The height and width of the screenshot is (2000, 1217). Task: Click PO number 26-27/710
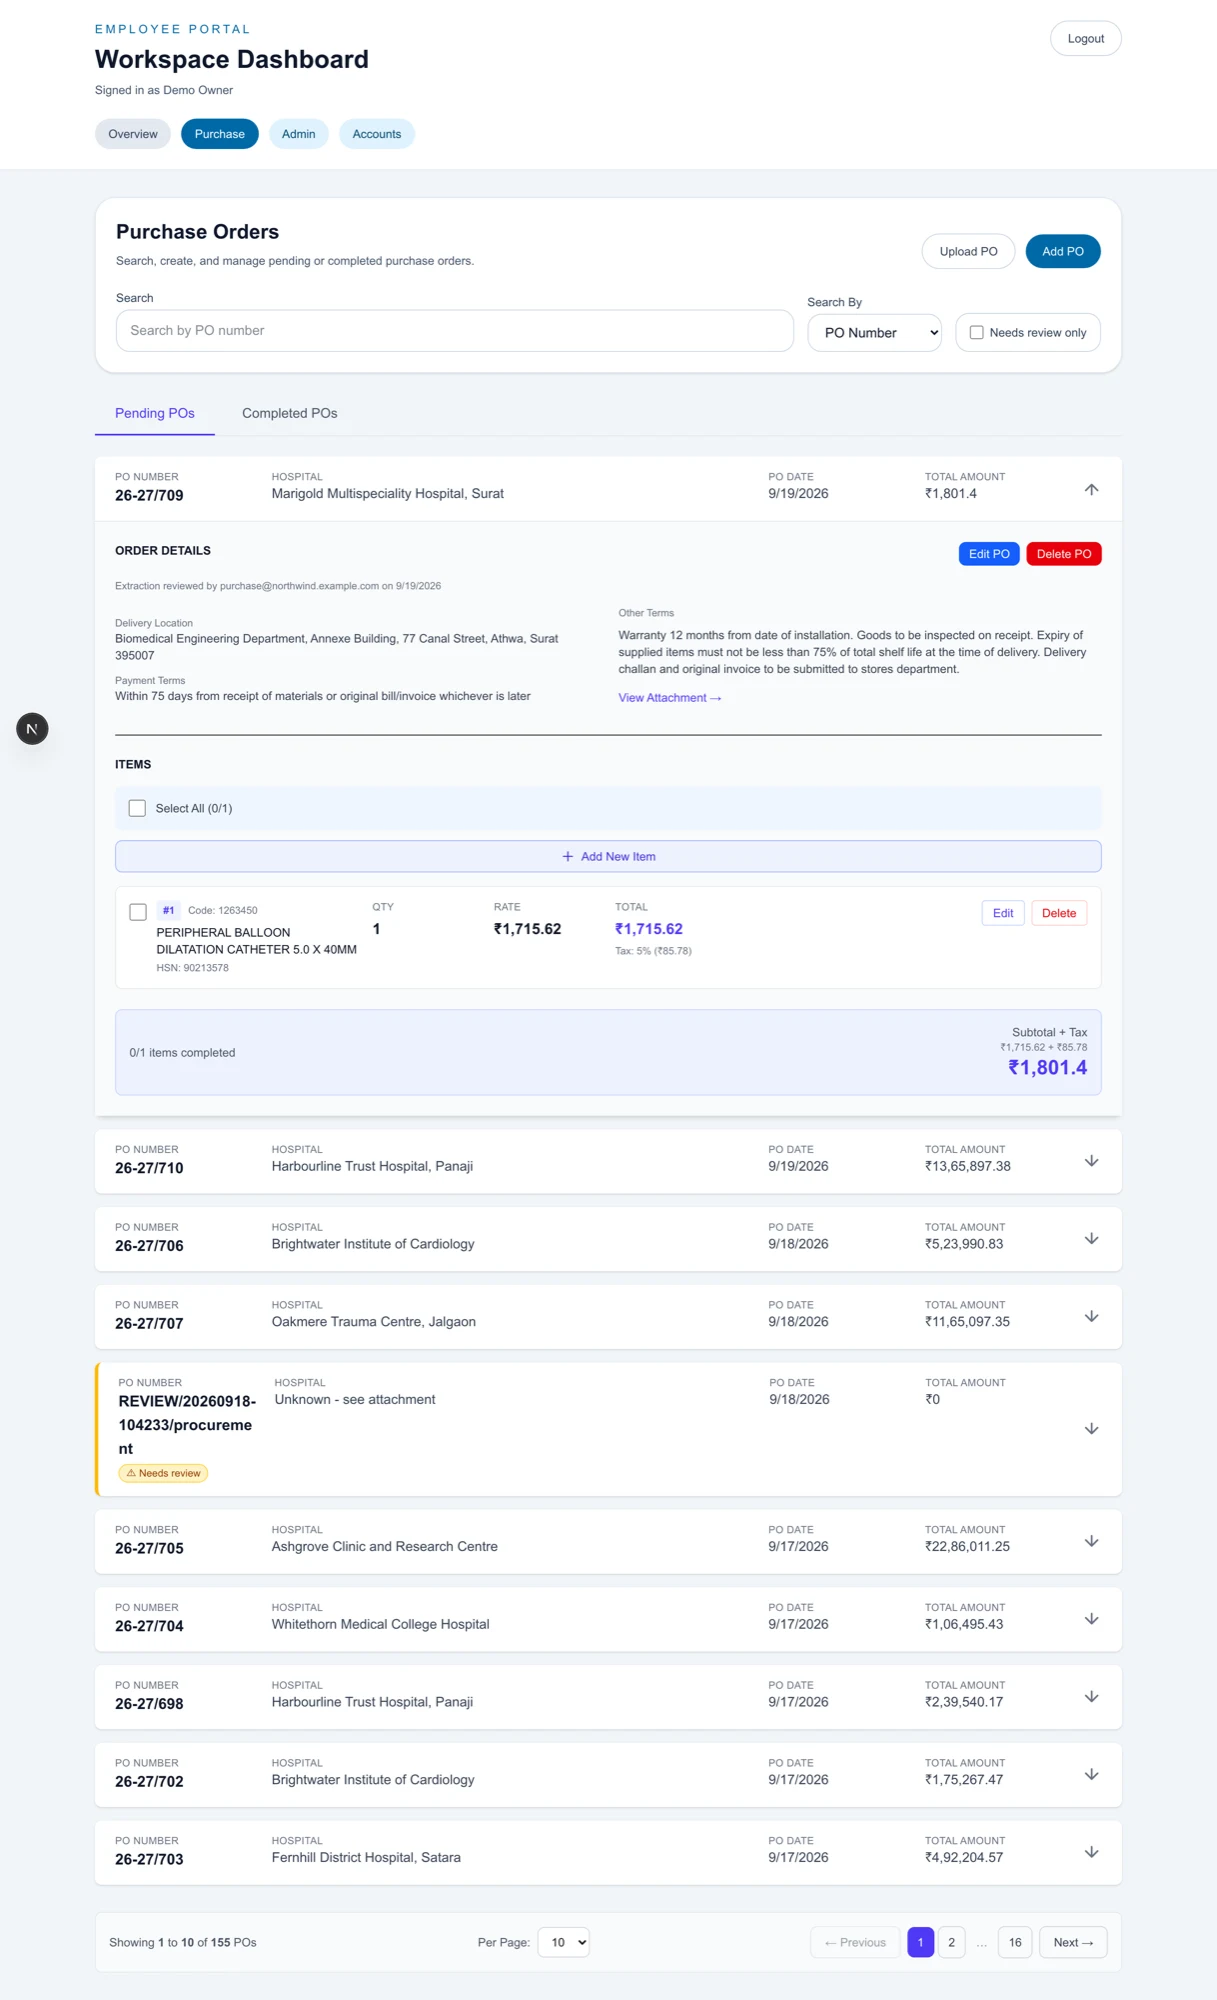[149, 1168]
